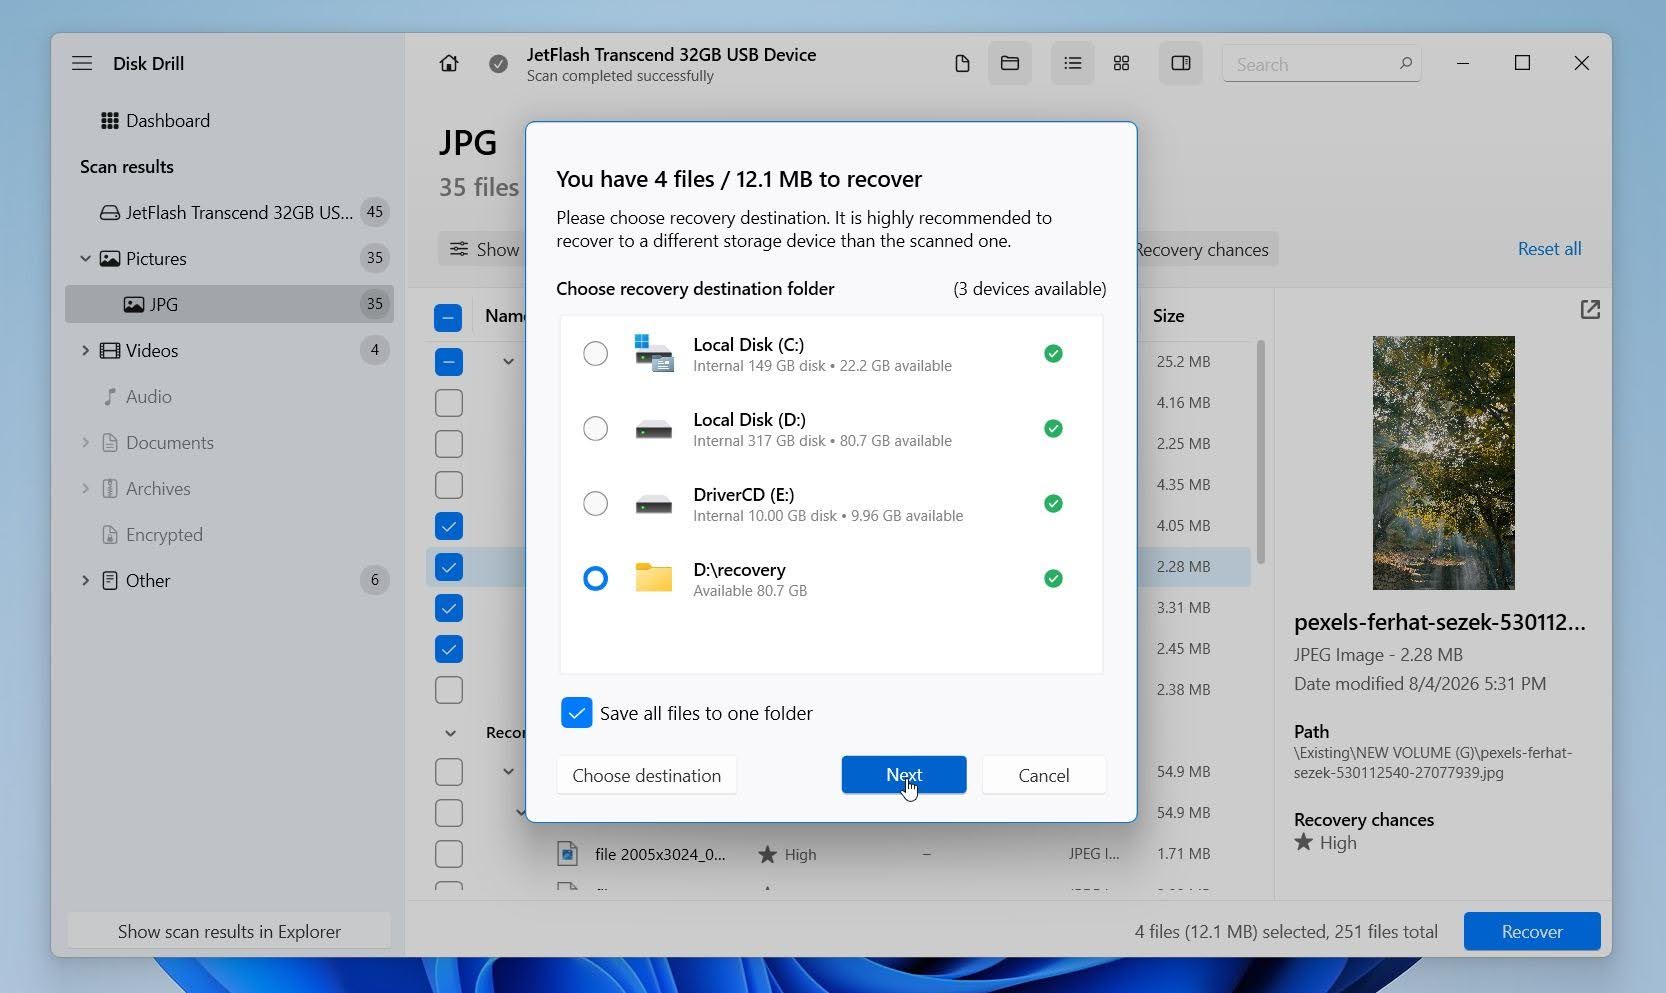1666x993 pixels.
Task: Collapse the Reconstructed group chevron
Action: click(x=450, y=733)
